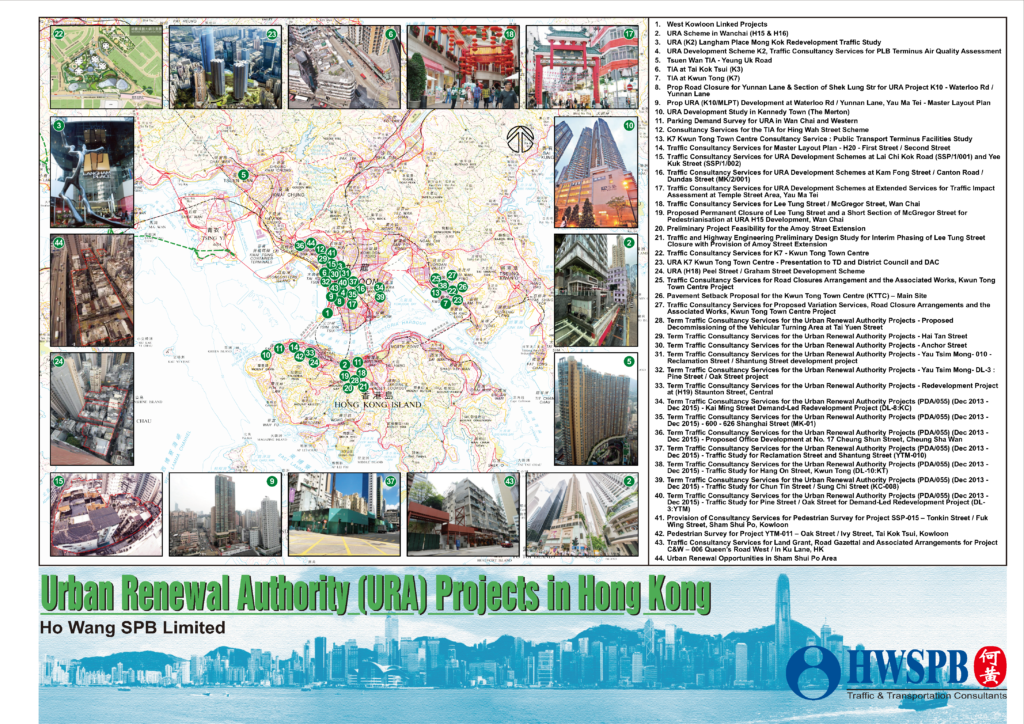The width and height of the screenshot is (1024, 724).
Task: Click map marker 27 near Kwun Tong
Action: tap(452, 275)
